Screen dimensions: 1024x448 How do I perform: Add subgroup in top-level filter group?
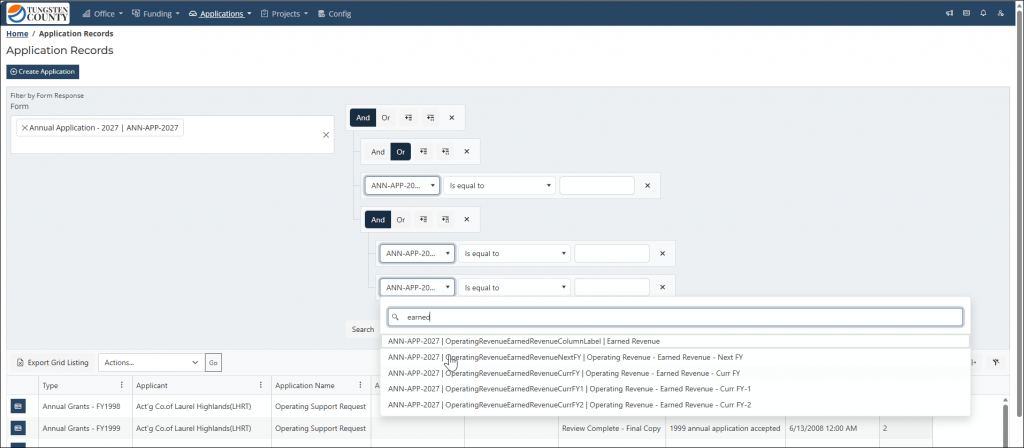coord(430,118)
